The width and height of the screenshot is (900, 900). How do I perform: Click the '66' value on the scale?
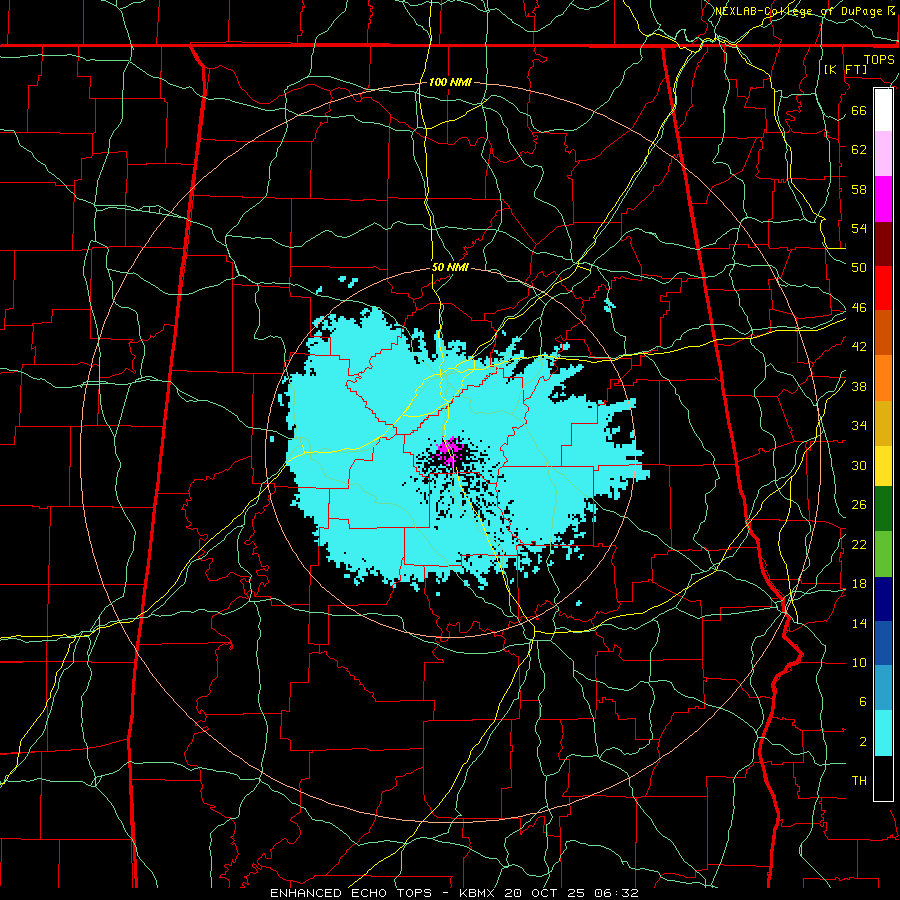[859, 110]
